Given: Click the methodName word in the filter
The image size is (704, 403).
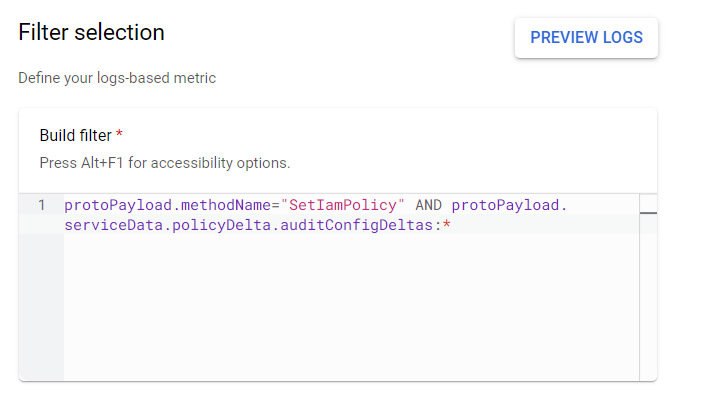Looking at the screenshot, I should click(232, 205).
